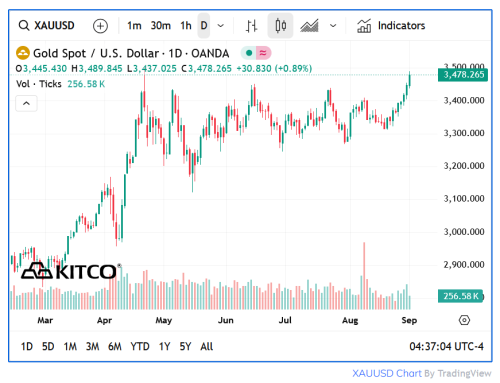Select the bars chart style icon
This screenshot has width=500, height=383.
tap(251, 26)
